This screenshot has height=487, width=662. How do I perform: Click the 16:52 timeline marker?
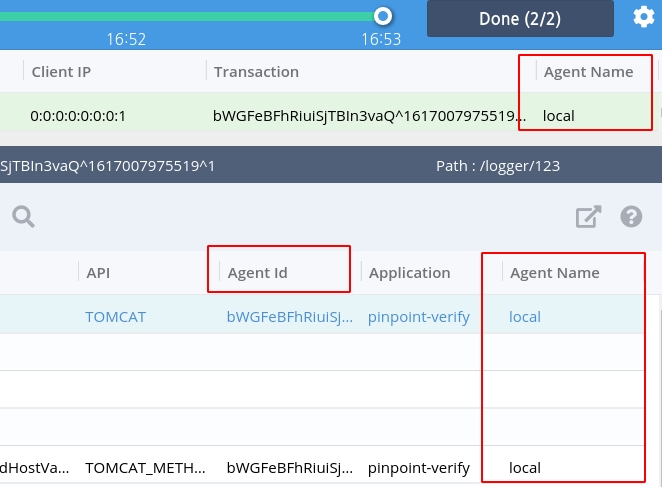pyautogui.click(x=127, y=40)
